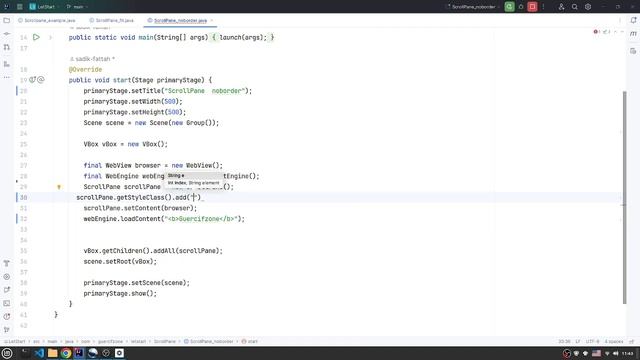Click the src breadcrumb item
640x360 pixels.
tap(36, 341)
